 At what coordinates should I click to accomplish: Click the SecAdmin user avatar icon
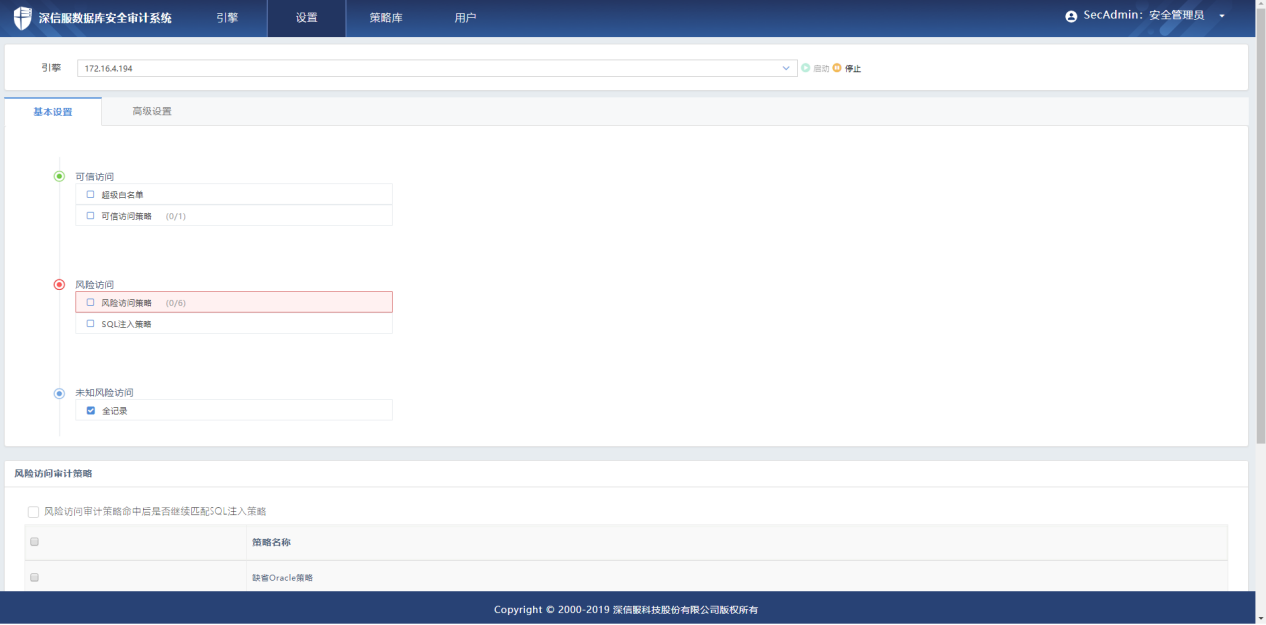[x=1072, y=17]
